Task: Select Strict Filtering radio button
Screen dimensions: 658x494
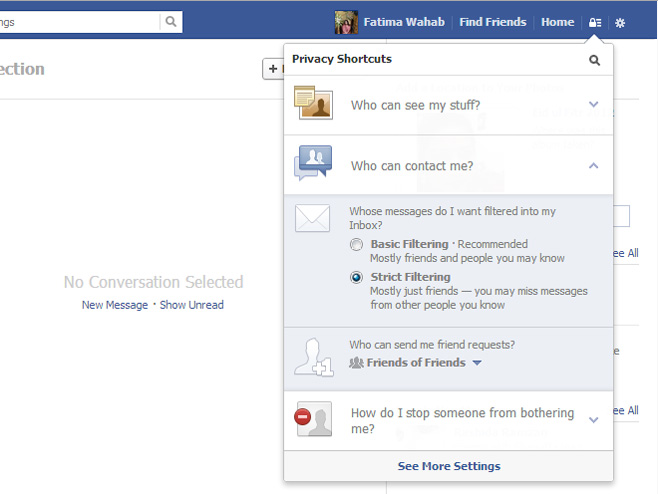Action: coord(356,277)
